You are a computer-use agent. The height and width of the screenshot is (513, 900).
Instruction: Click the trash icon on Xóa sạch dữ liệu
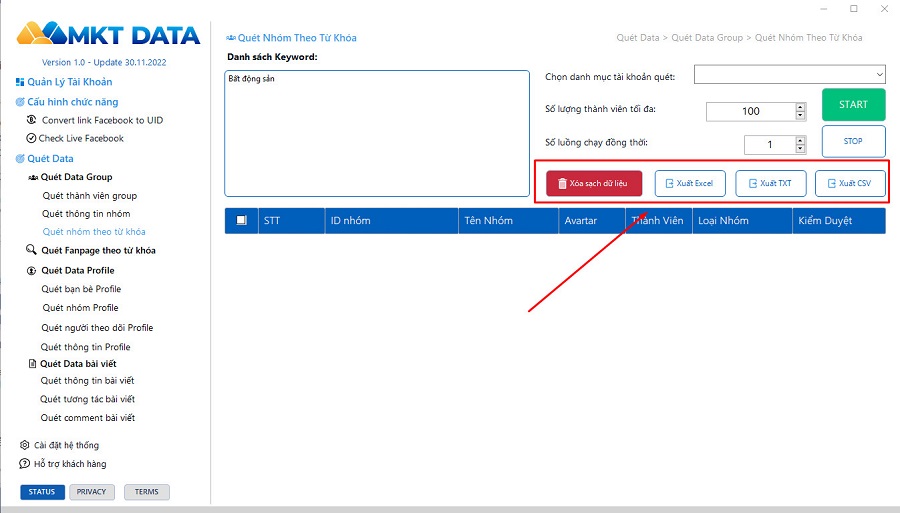point(562,184)
